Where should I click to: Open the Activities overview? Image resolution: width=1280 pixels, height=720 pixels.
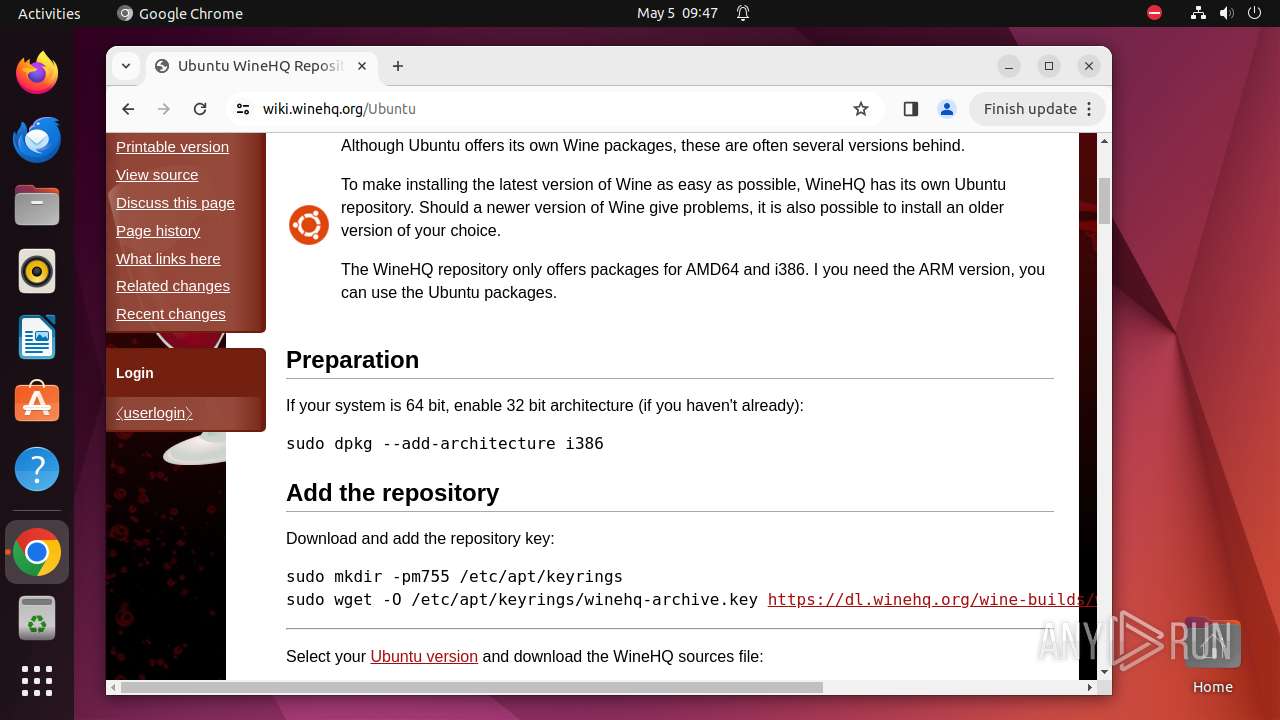49,13
